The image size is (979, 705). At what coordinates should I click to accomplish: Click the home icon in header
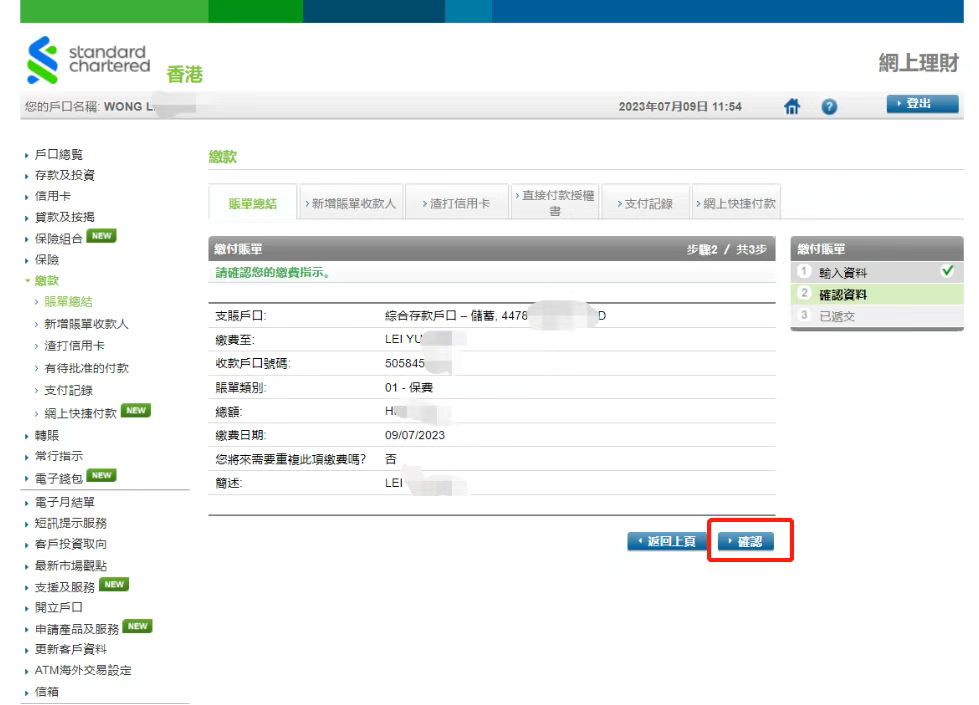[x=792, y=106]
